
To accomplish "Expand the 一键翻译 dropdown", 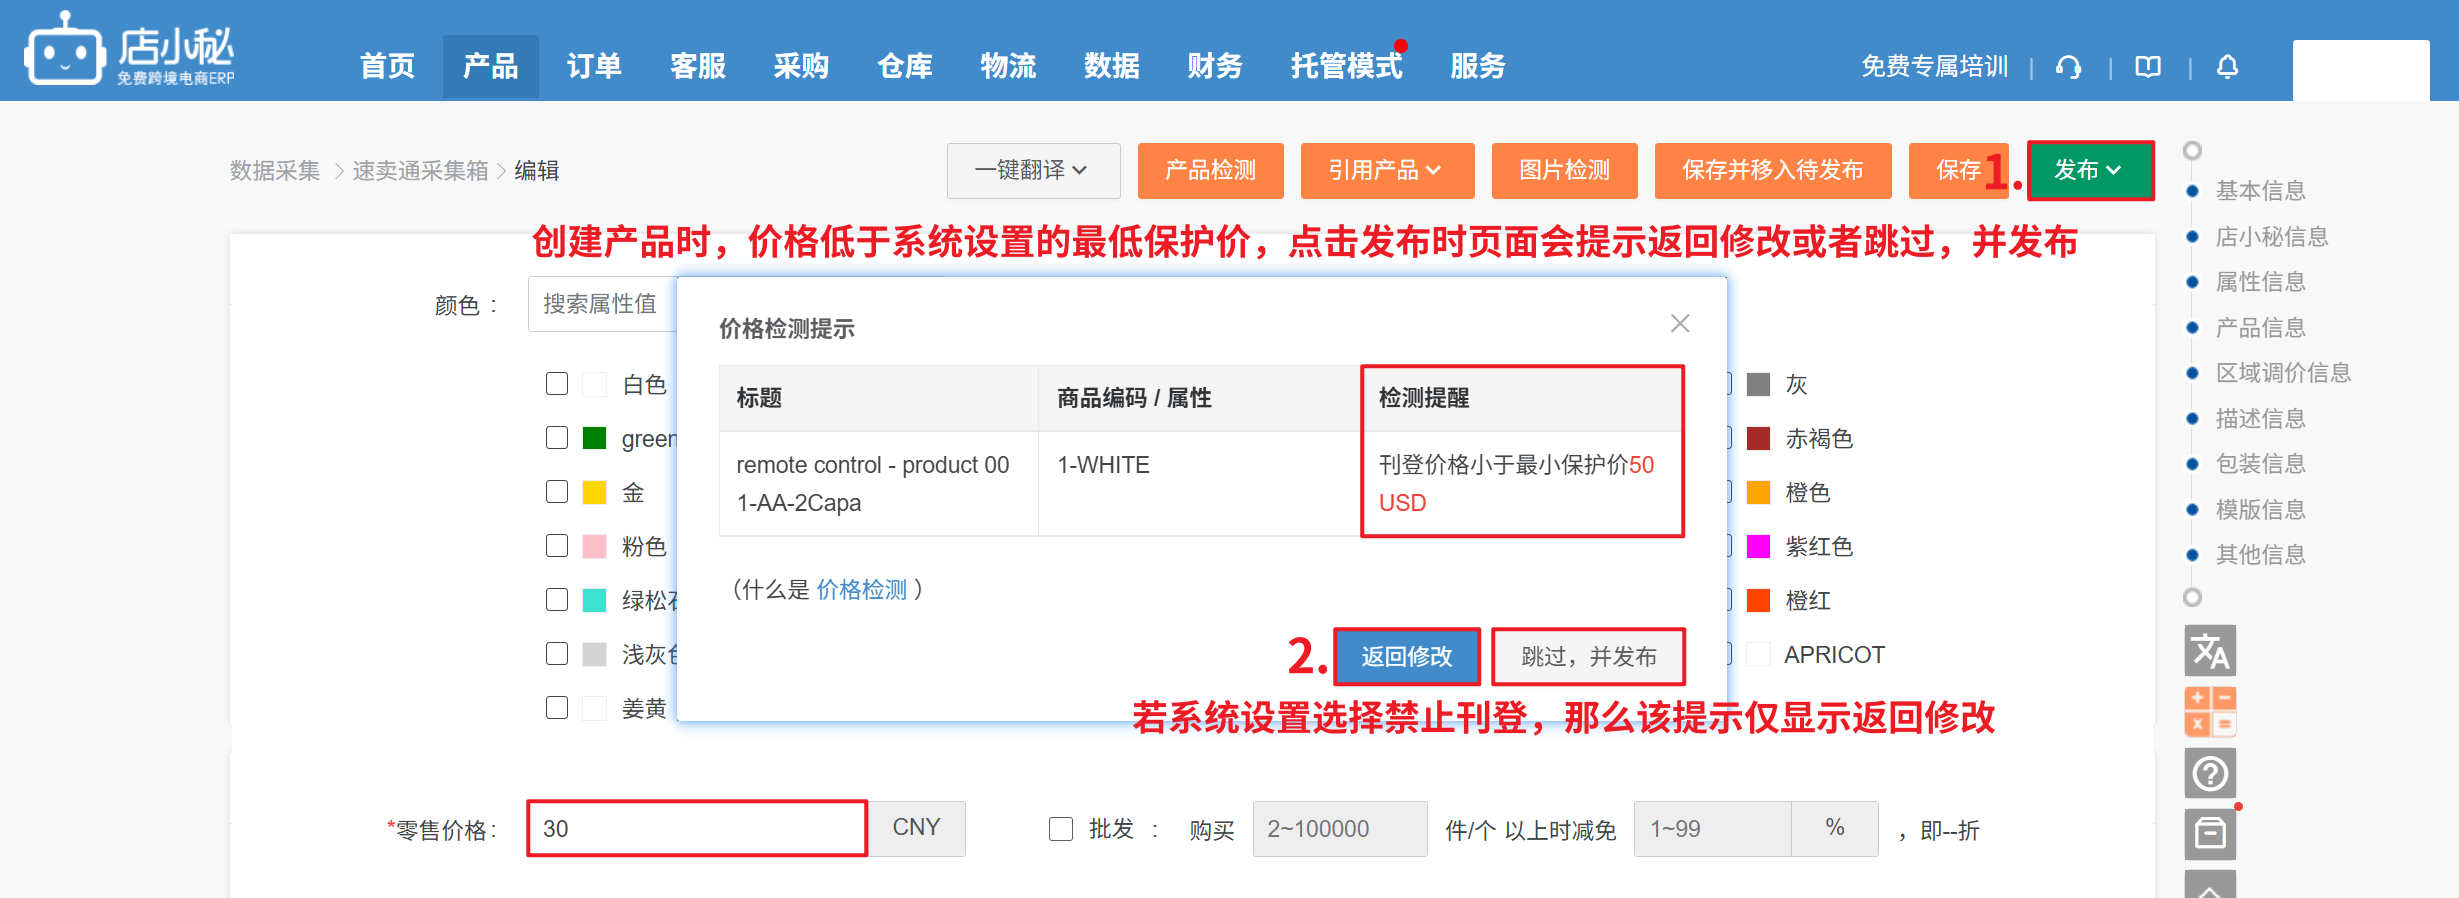I will (x=1033, y=171).
